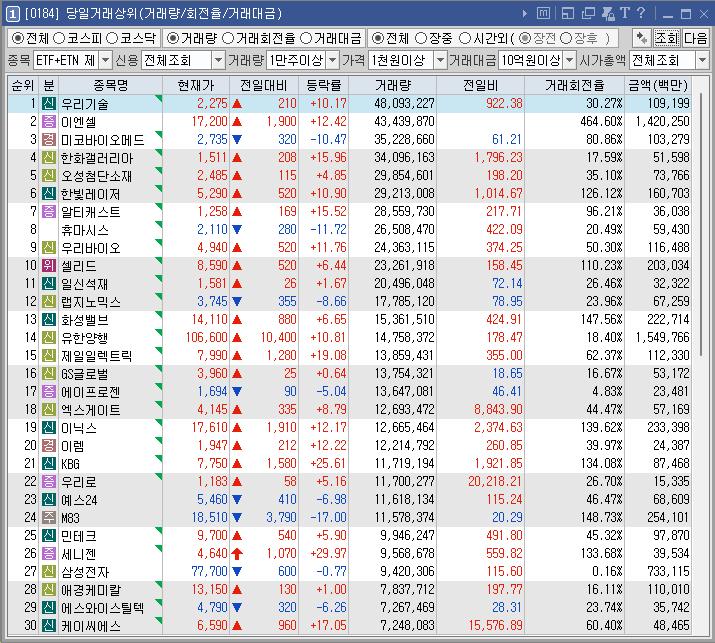The width and height of the screenshot is (715, 643).
Task: Sort by the 등락률 column header
Action: (x=323, y=85)
